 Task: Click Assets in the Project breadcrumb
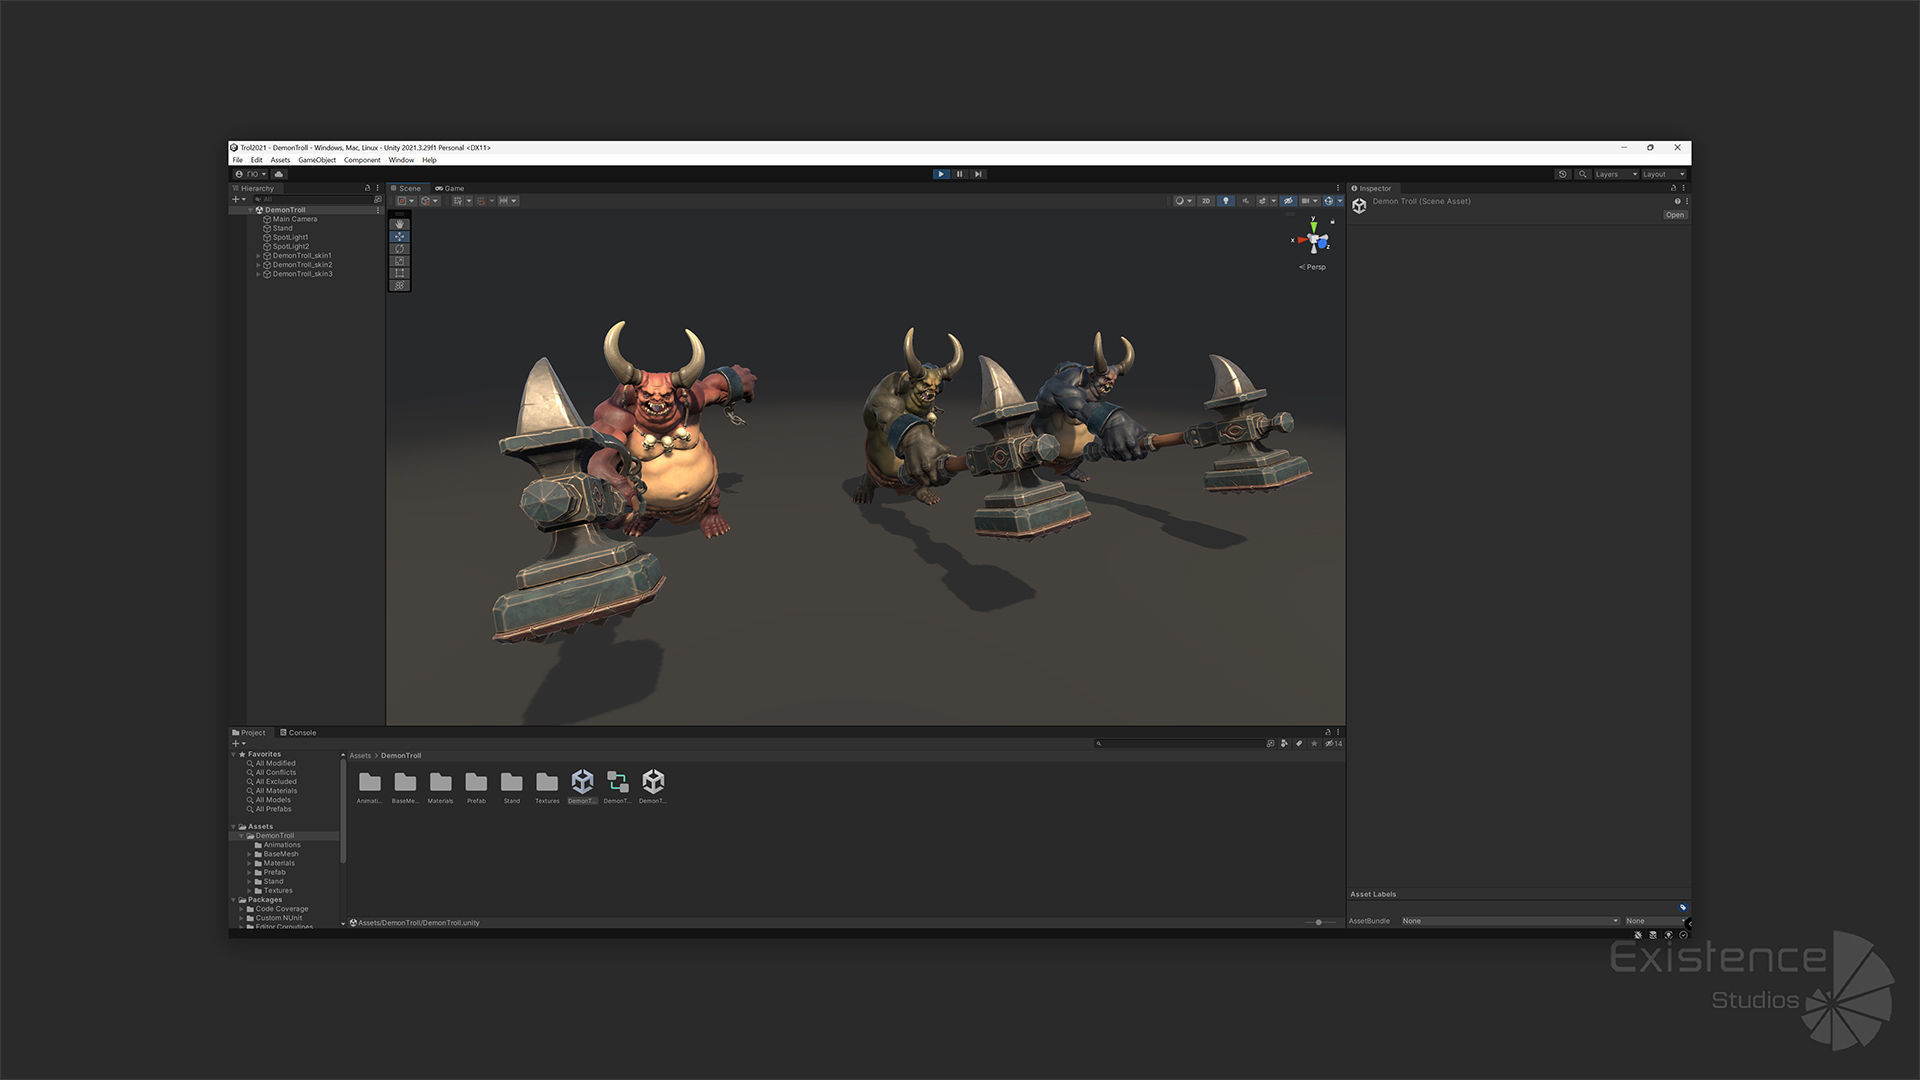pos(360,756)
